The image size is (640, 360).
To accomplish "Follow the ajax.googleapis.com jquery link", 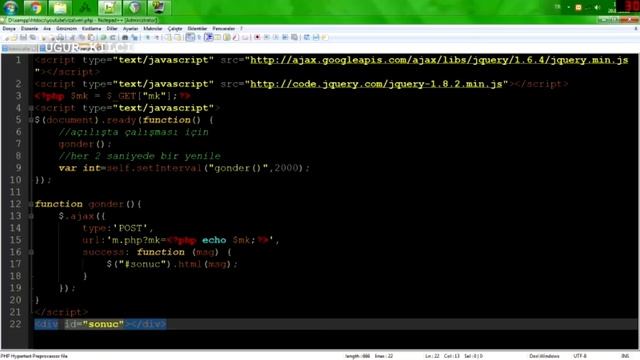I will point(439,60).
